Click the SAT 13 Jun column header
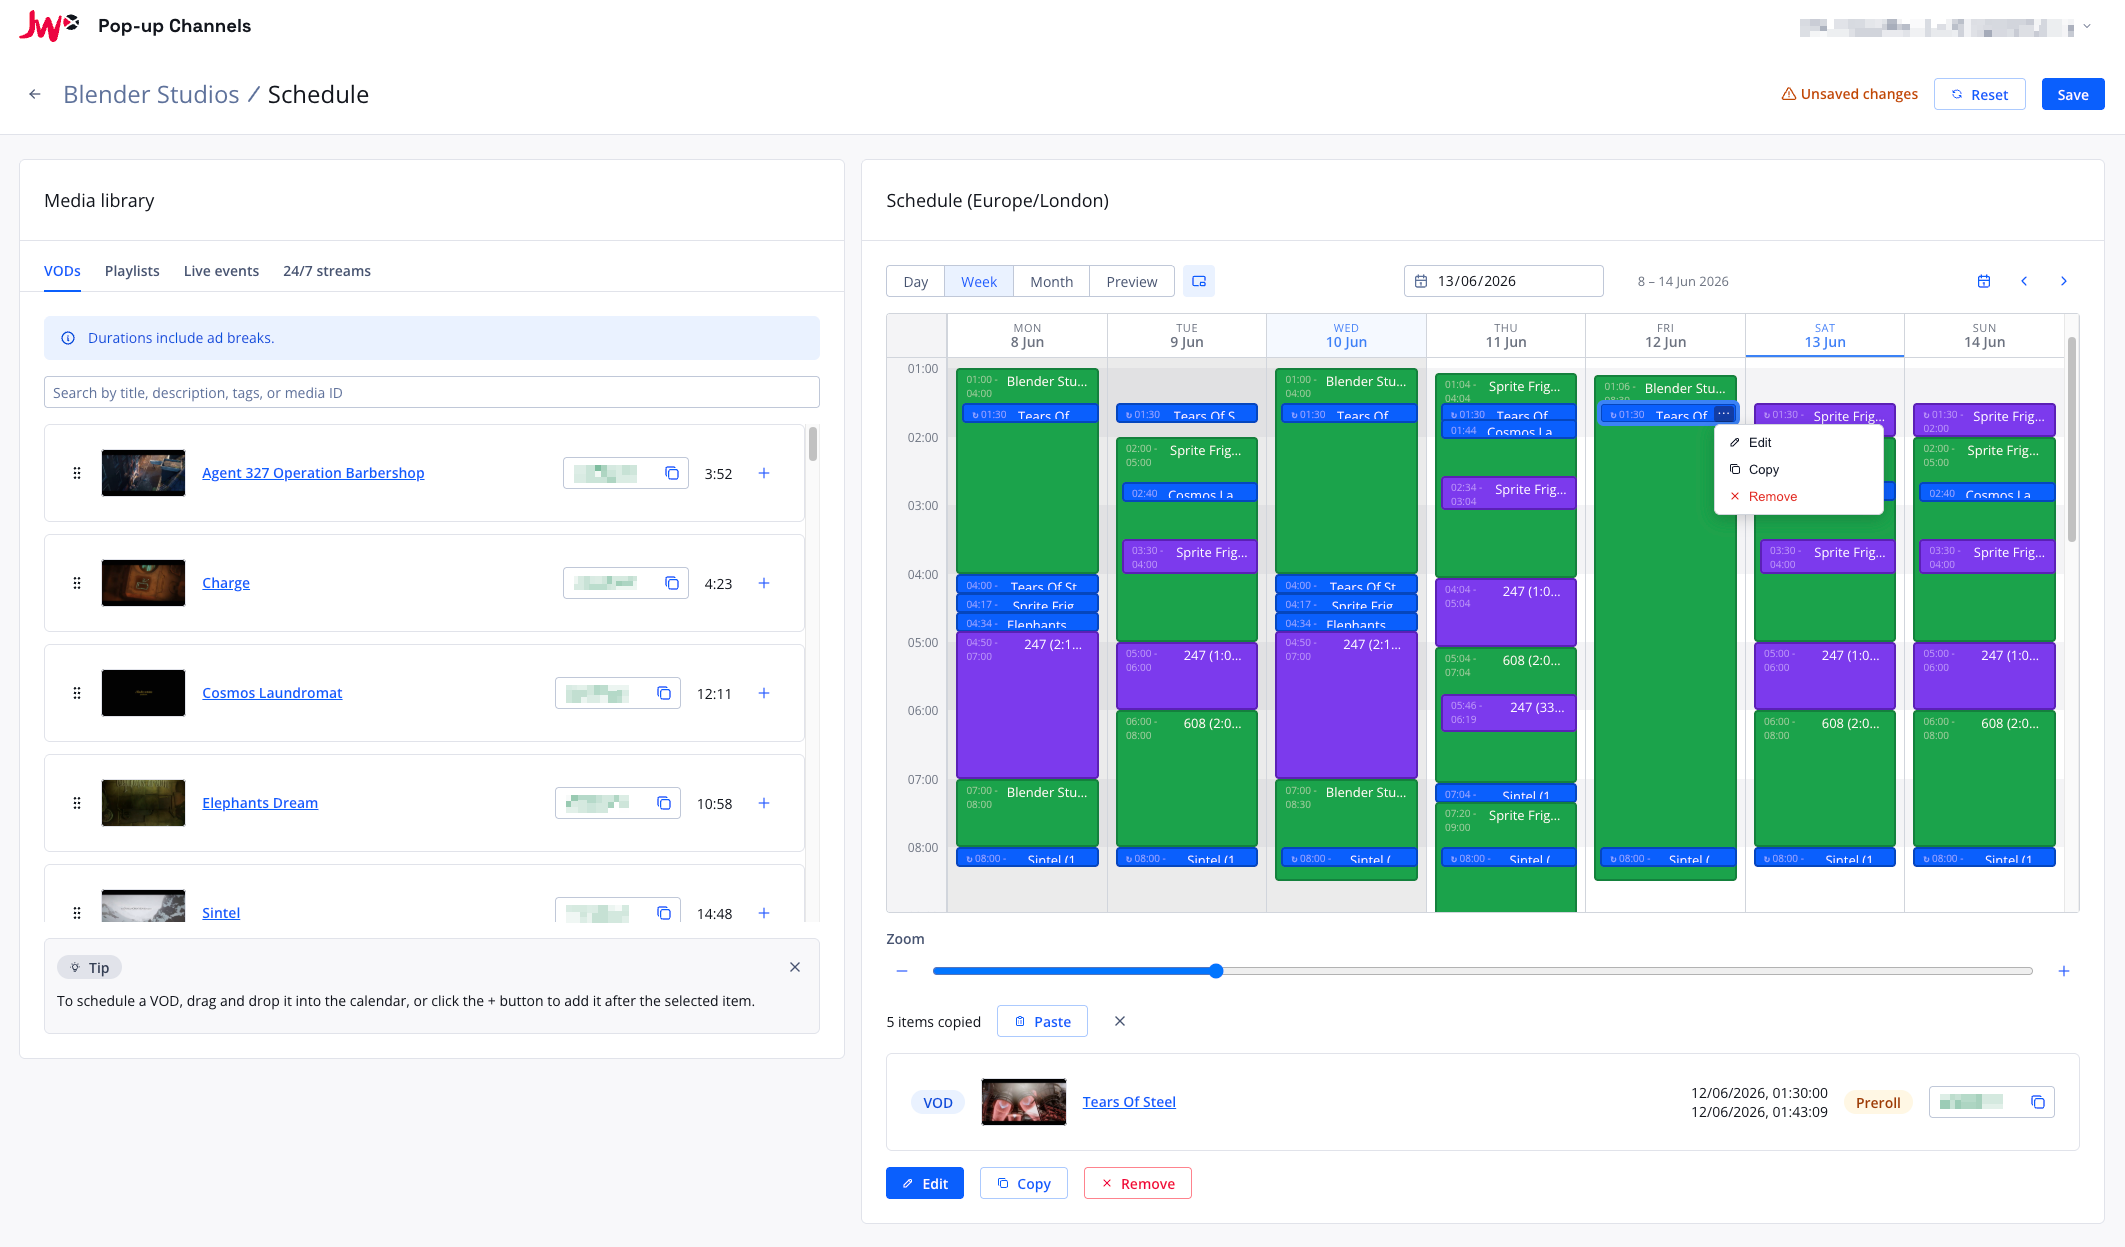This screenshot has width=2125, height=1247. click(1825, 335)
